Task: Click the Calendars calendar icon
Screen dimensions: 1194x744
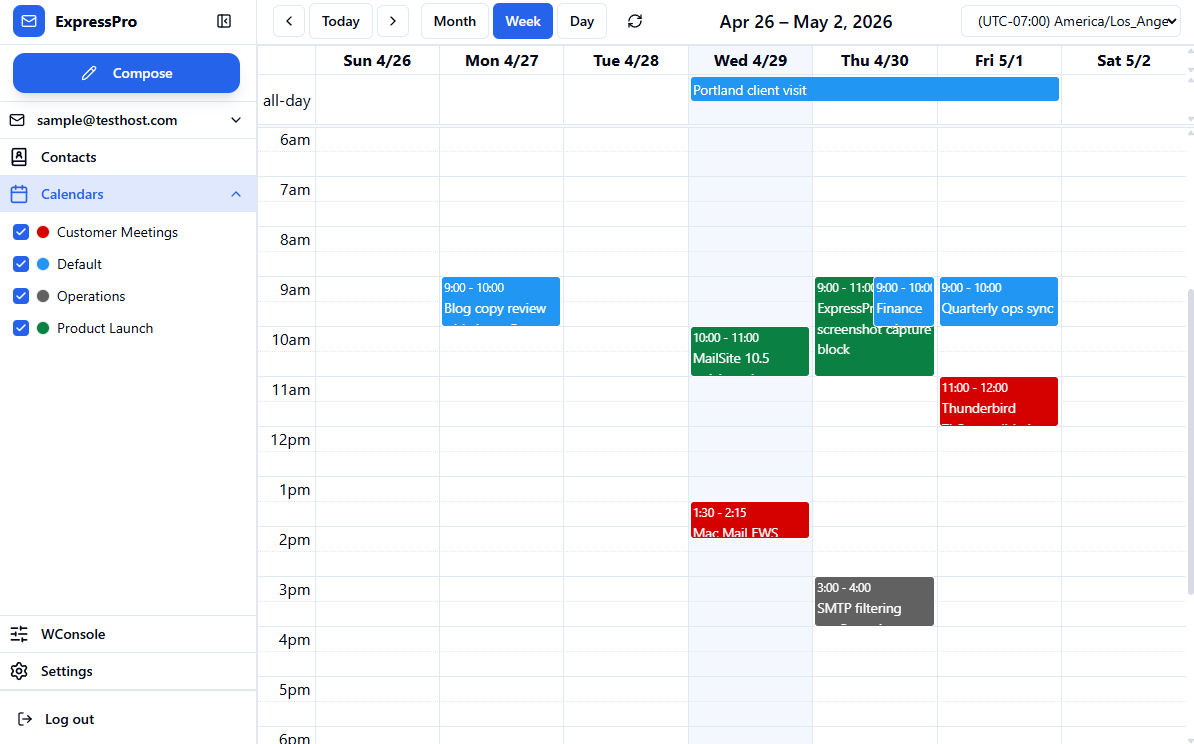Action: (x=19, y=194)
